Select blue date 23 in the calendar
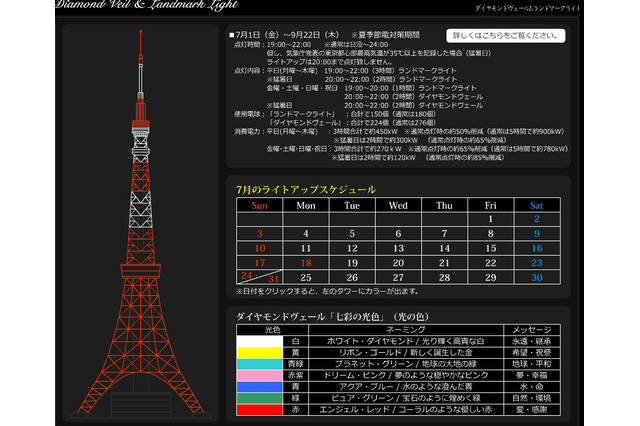640x426 pixels. coord(537,263)
